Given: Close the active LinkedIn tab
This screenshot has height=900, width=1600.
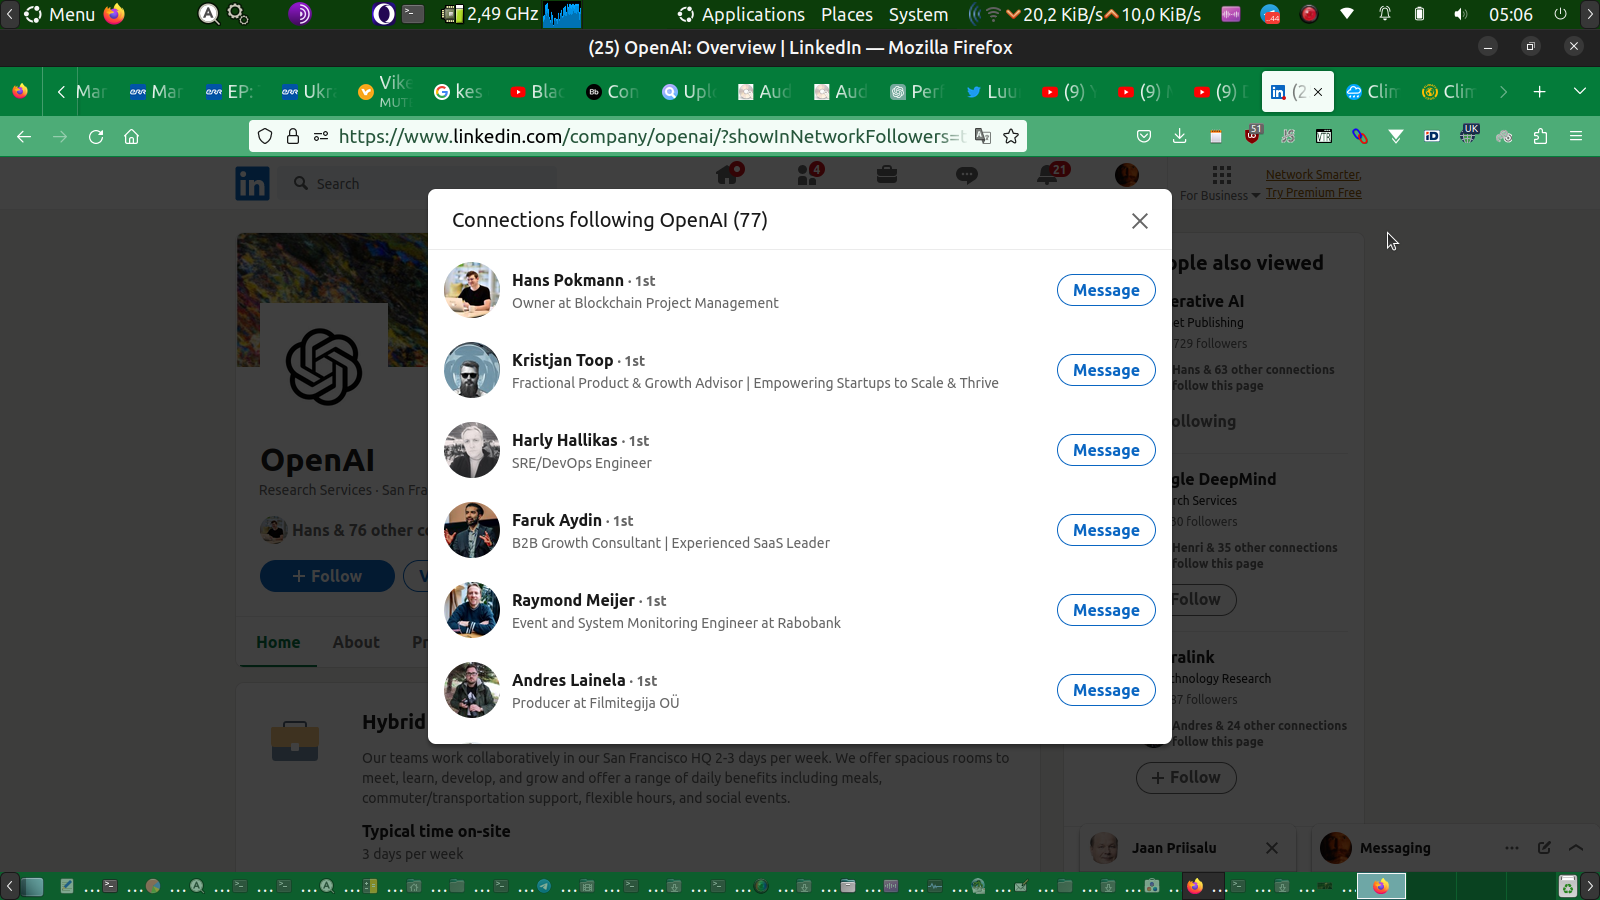Looking at the screenshot, I should click(x=1318, y=92).
